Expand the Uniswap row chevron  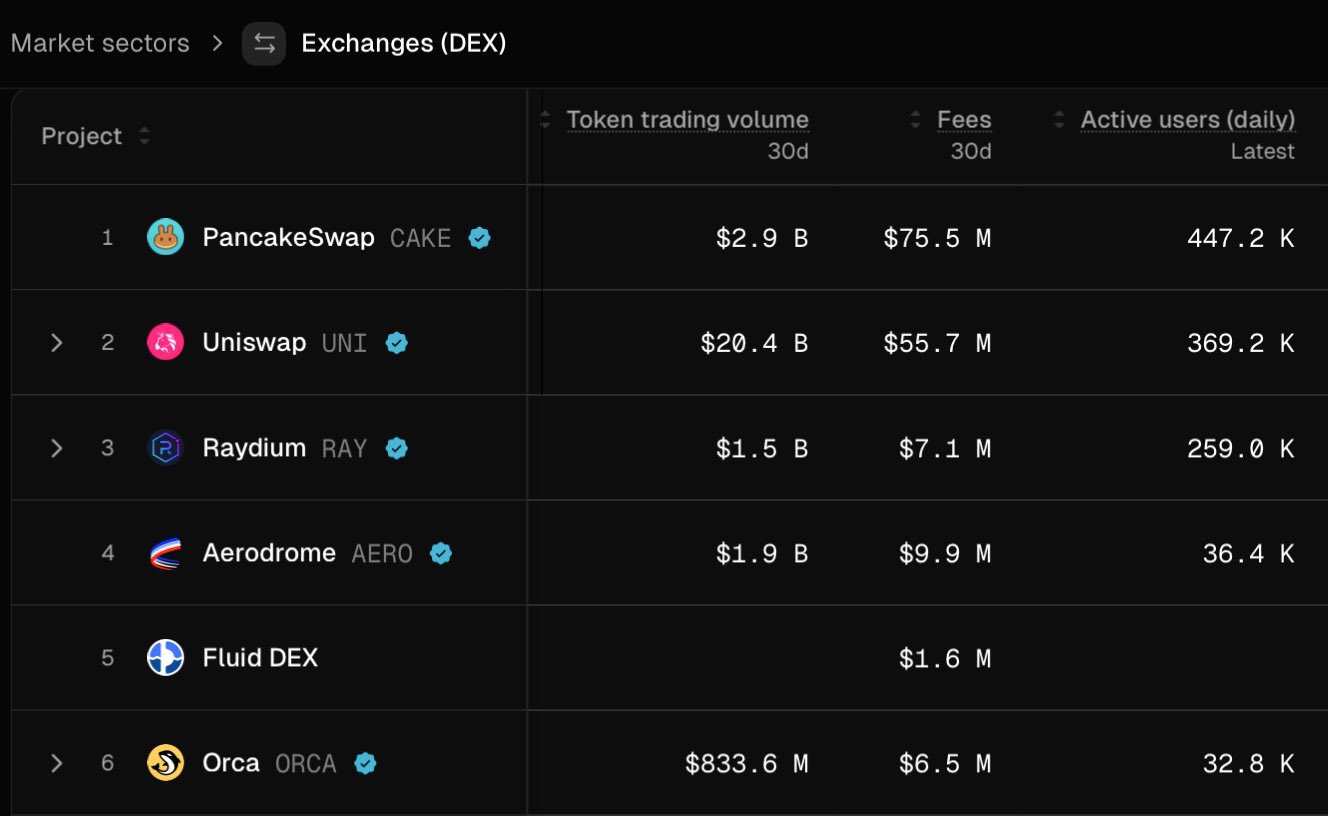point(57,343)
